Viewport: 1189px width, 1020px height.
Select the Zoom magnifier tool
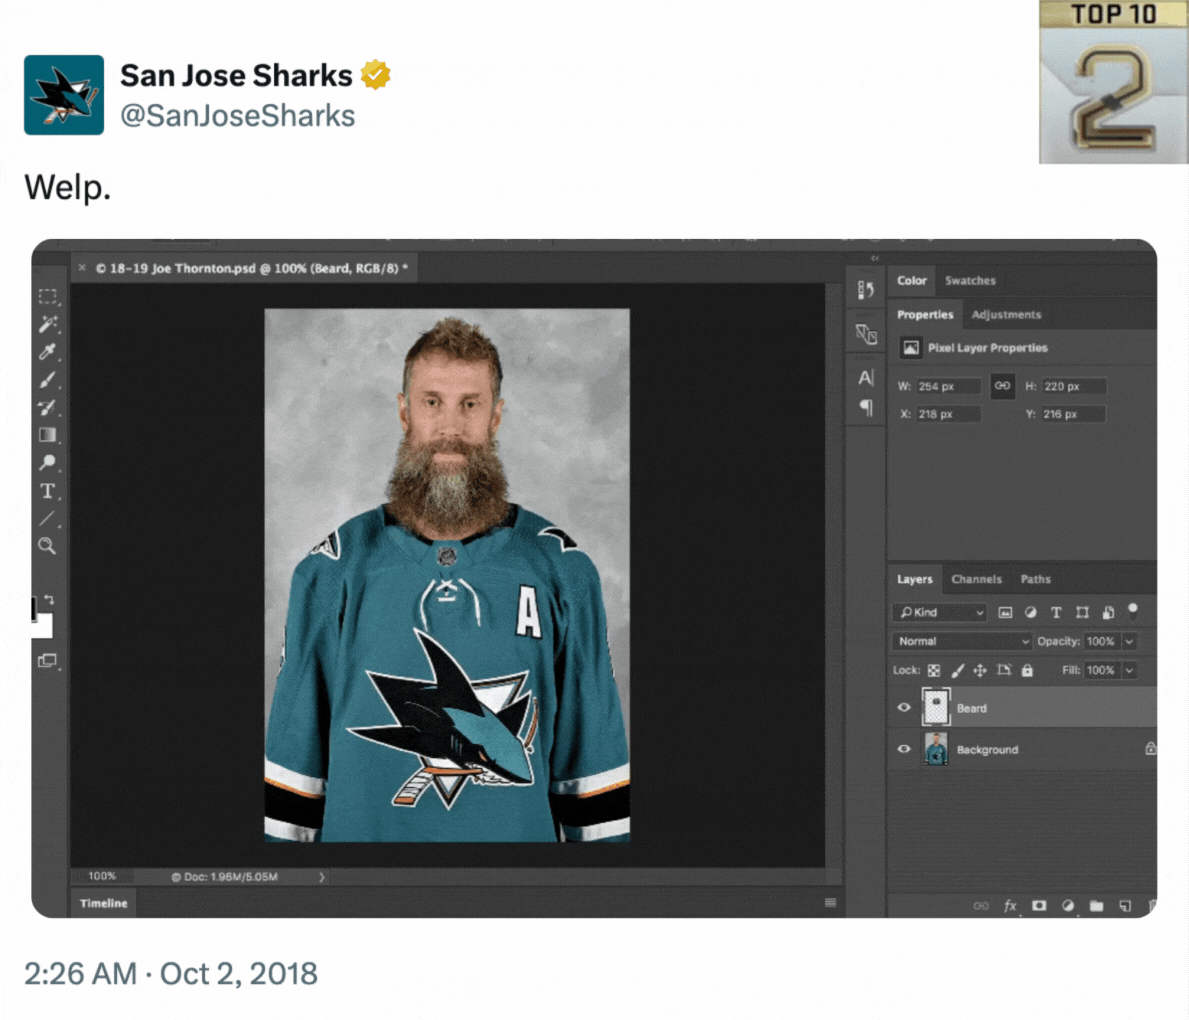47,546
